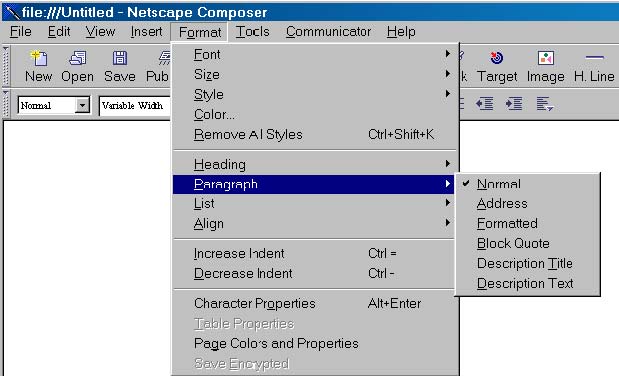Click the New document icon
The width and height of the screenshot is (619, 379).
(39, 58)
